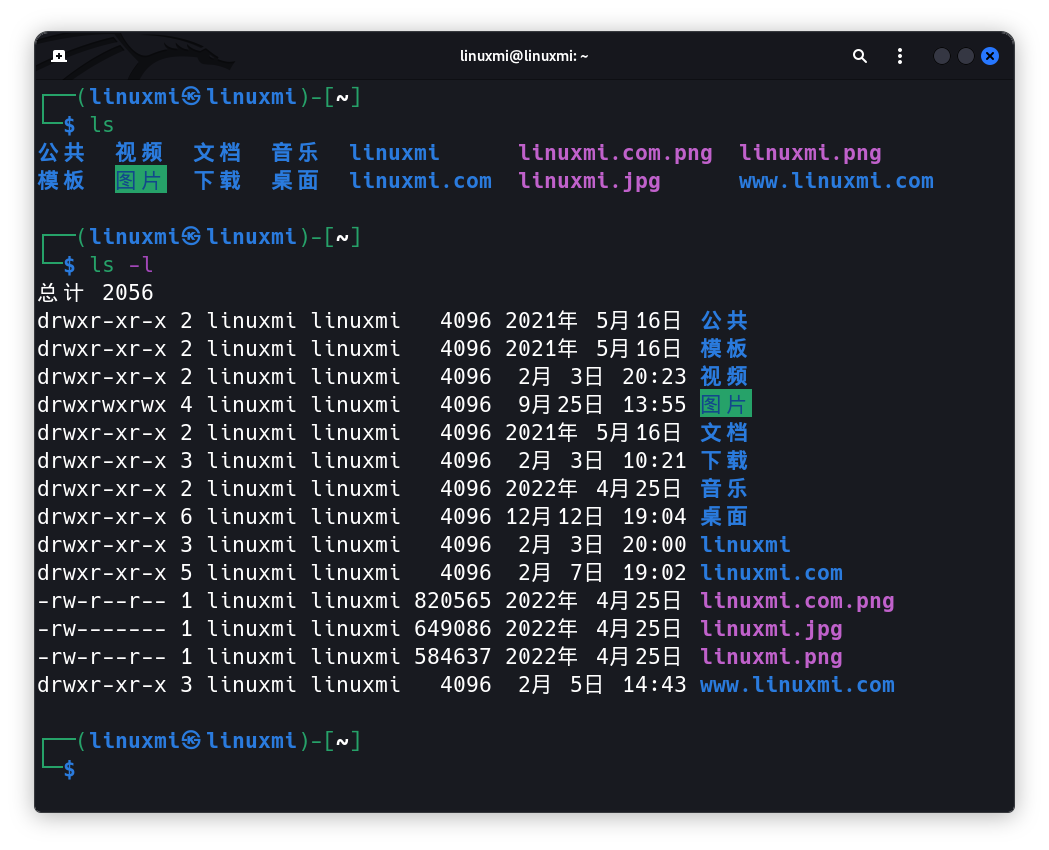
Task: Maximize the terminal with second gray circle
Action: [965, 56]
